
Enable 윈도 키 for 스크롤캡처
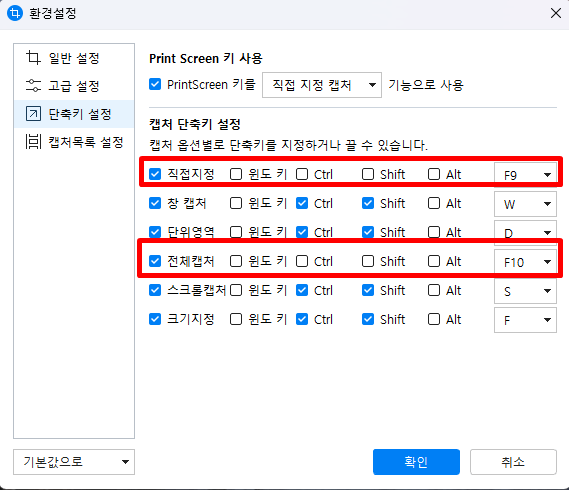tap(236, 290)
